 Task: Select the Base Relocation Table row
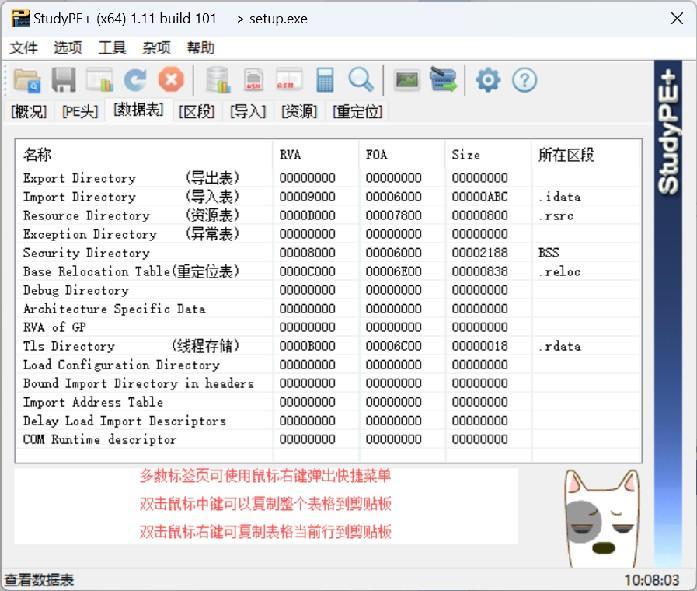click(328, 272)
